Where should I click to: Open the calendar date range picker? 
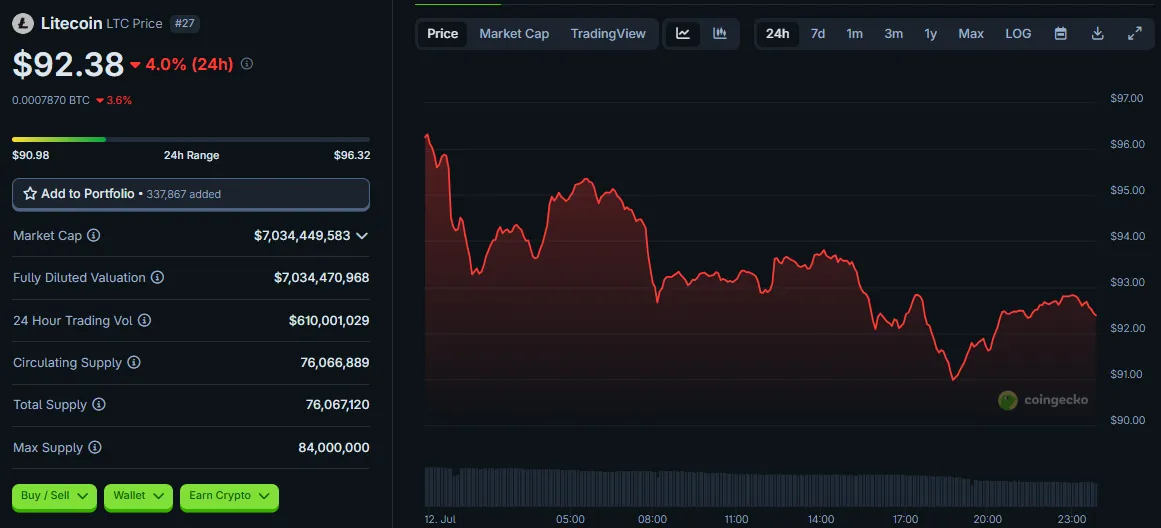(x=1060, y=33)
